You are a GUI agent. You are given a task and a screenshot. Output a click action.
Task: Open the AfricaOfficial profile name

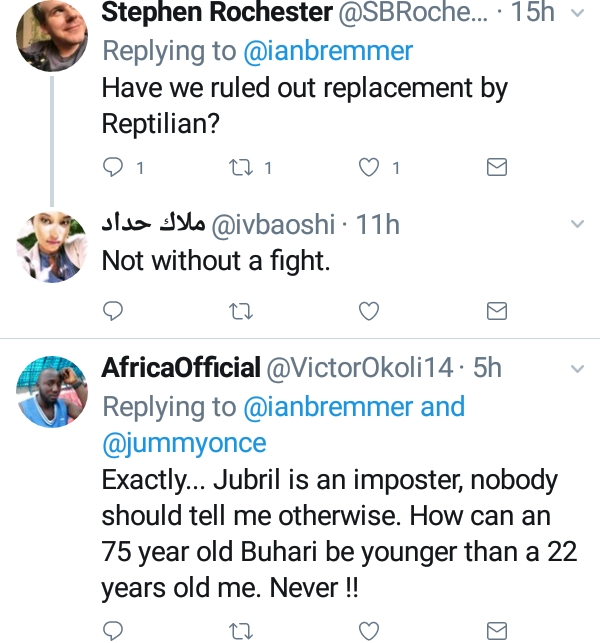click(180, 369)
